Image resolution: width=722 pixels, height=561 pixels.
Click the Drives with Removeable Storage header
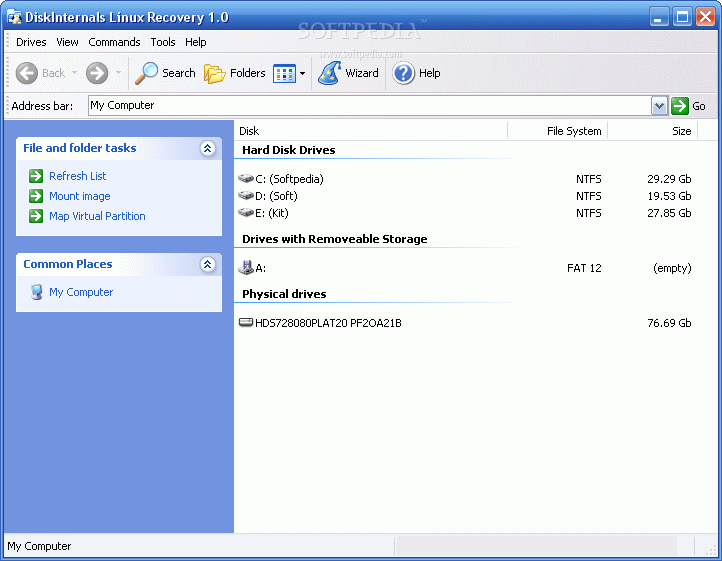335,239
